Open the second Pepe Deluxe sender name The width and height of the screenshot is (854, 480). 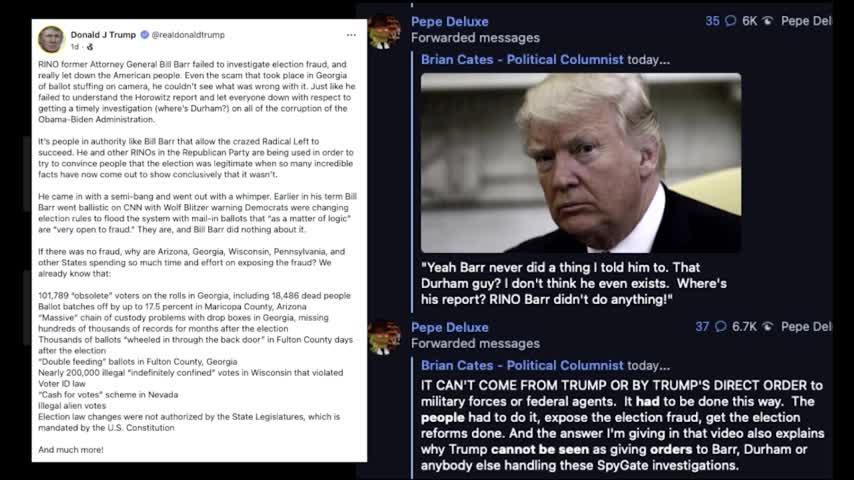449,327
